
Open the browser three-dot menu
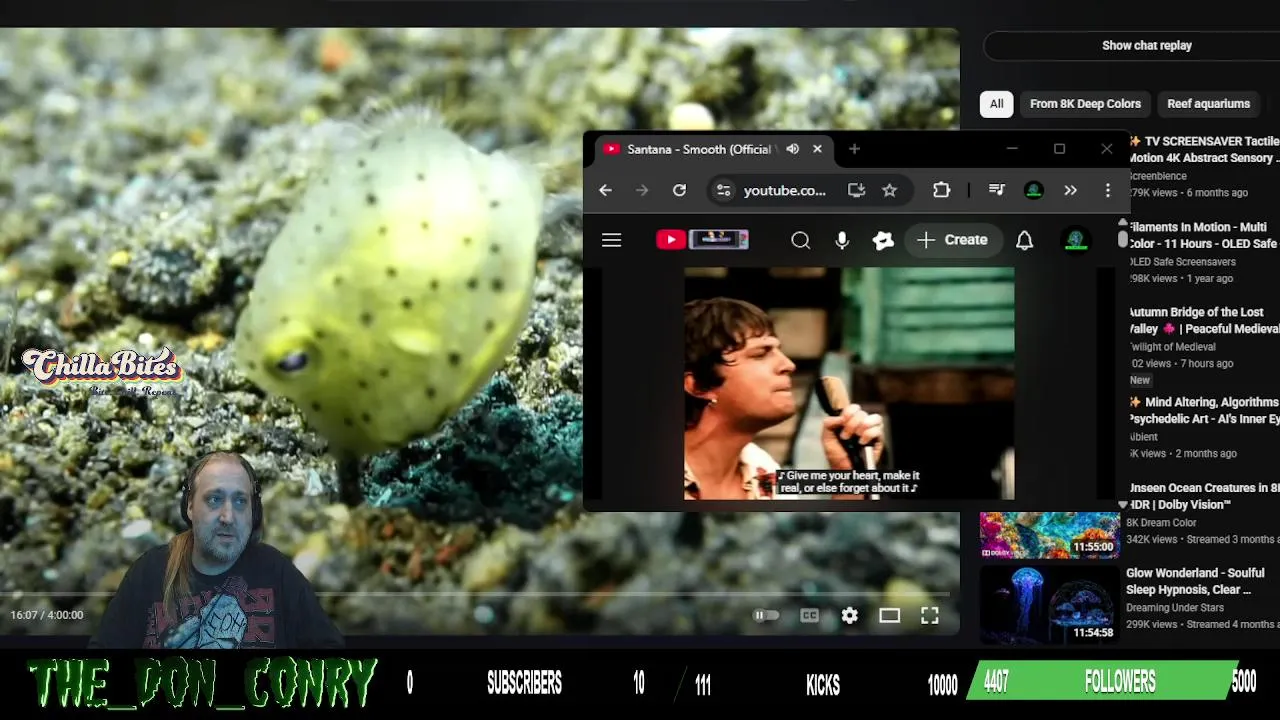1107,190
